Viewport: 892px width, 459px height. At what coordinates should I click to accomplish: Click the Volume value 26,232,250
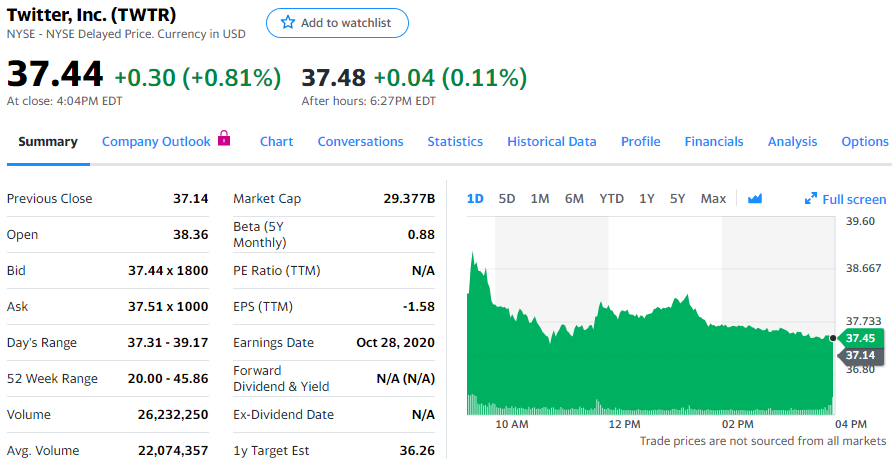pos(173,415)
